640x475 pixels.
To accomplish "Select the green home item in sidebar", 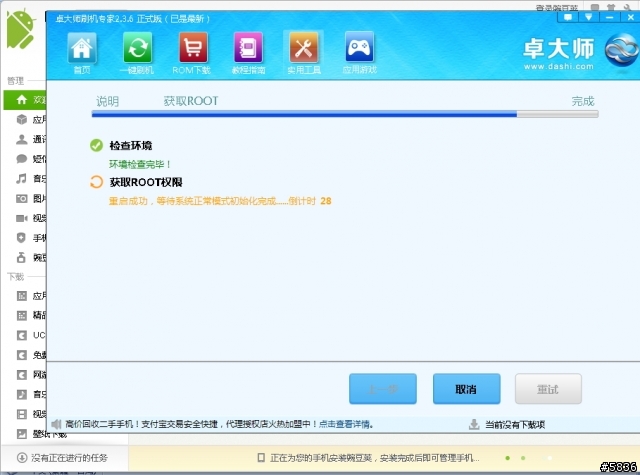I will click(x=24, y=100).
